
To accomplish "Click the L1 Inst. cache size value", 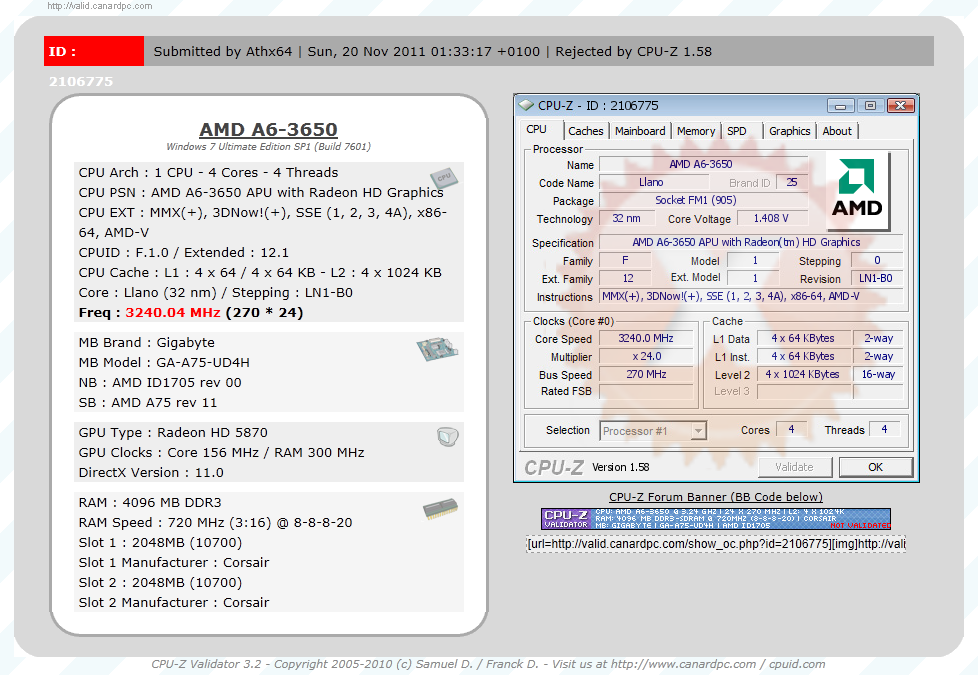I will 803,356.
